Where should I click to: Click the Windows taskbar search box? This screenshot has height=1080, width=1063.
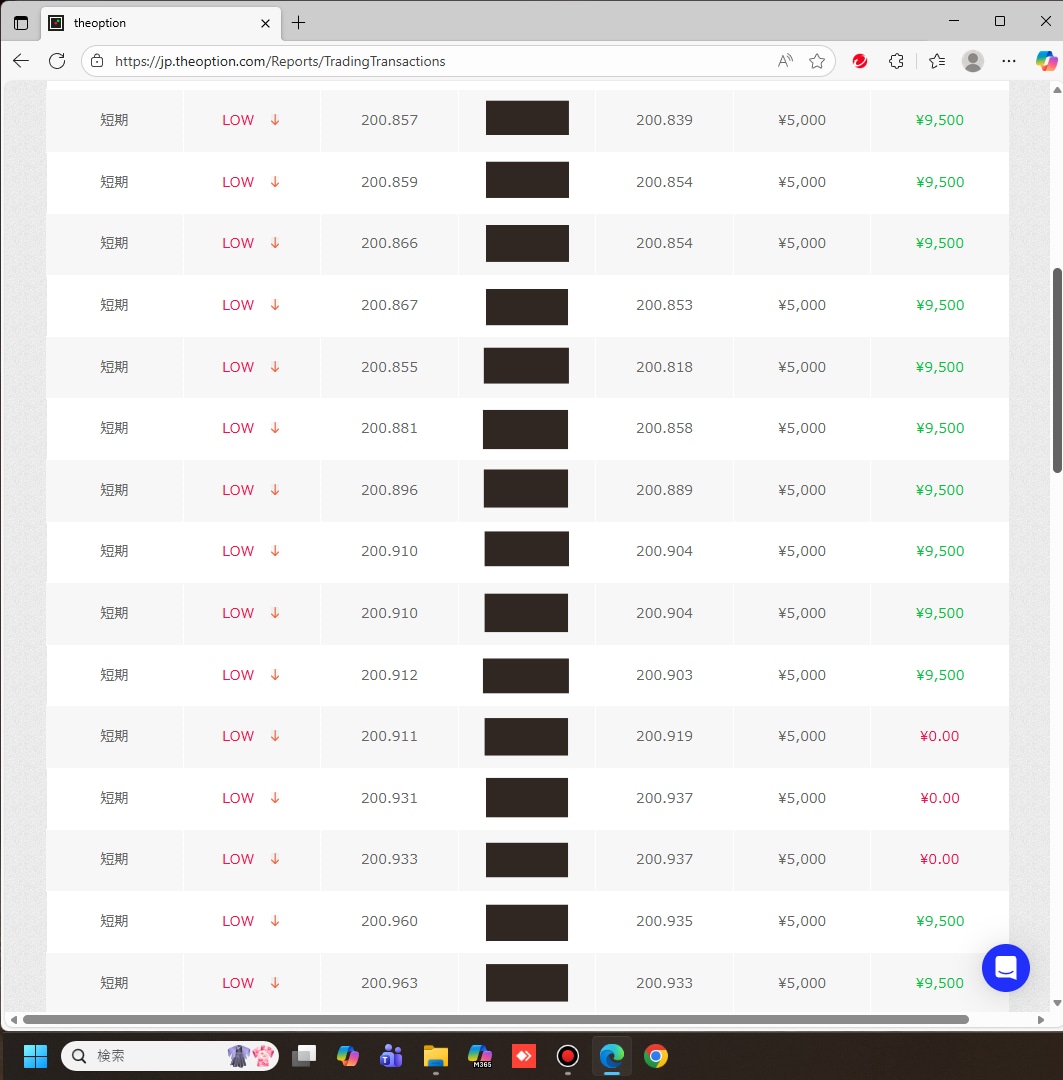pos(170,1056)
